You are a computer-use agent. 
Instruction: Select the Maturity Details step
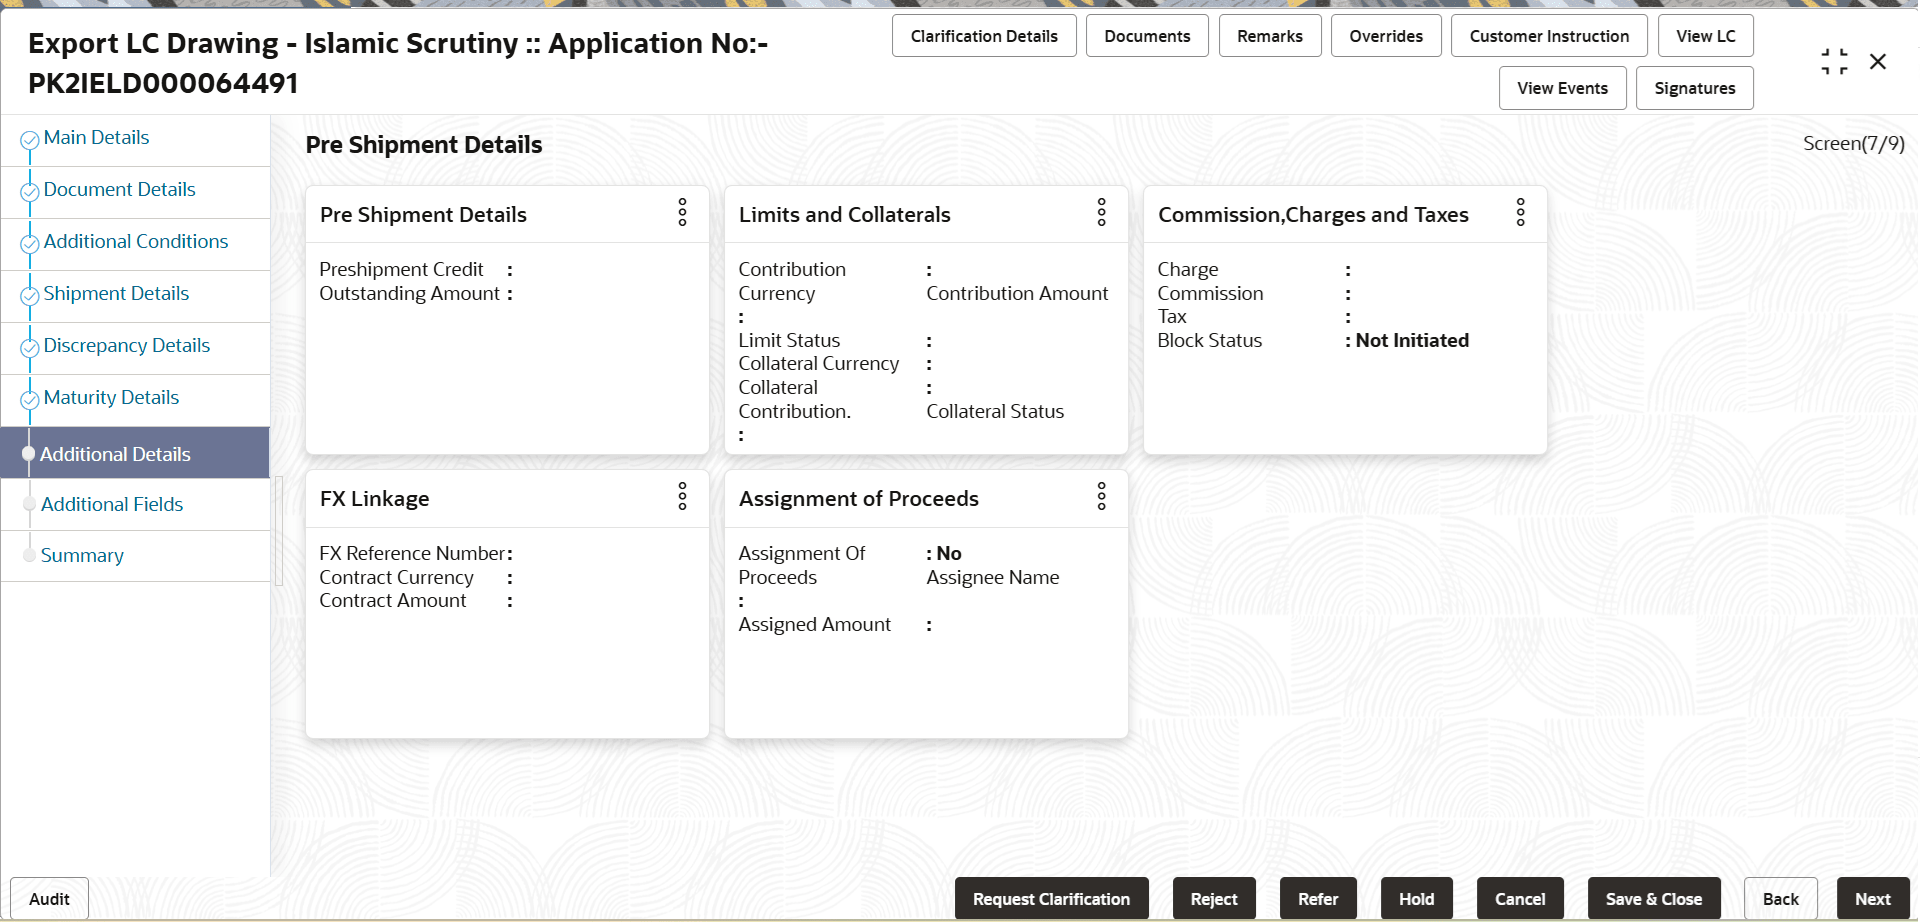111,397
